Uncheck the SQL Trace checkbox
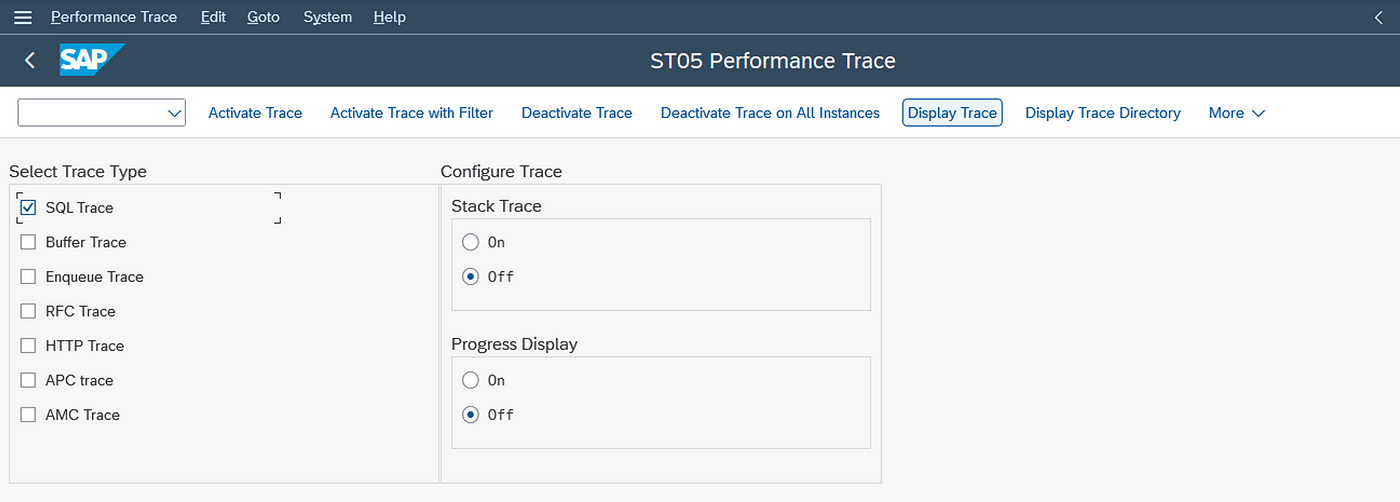1400x502 pixels. (x=28, y=208)
